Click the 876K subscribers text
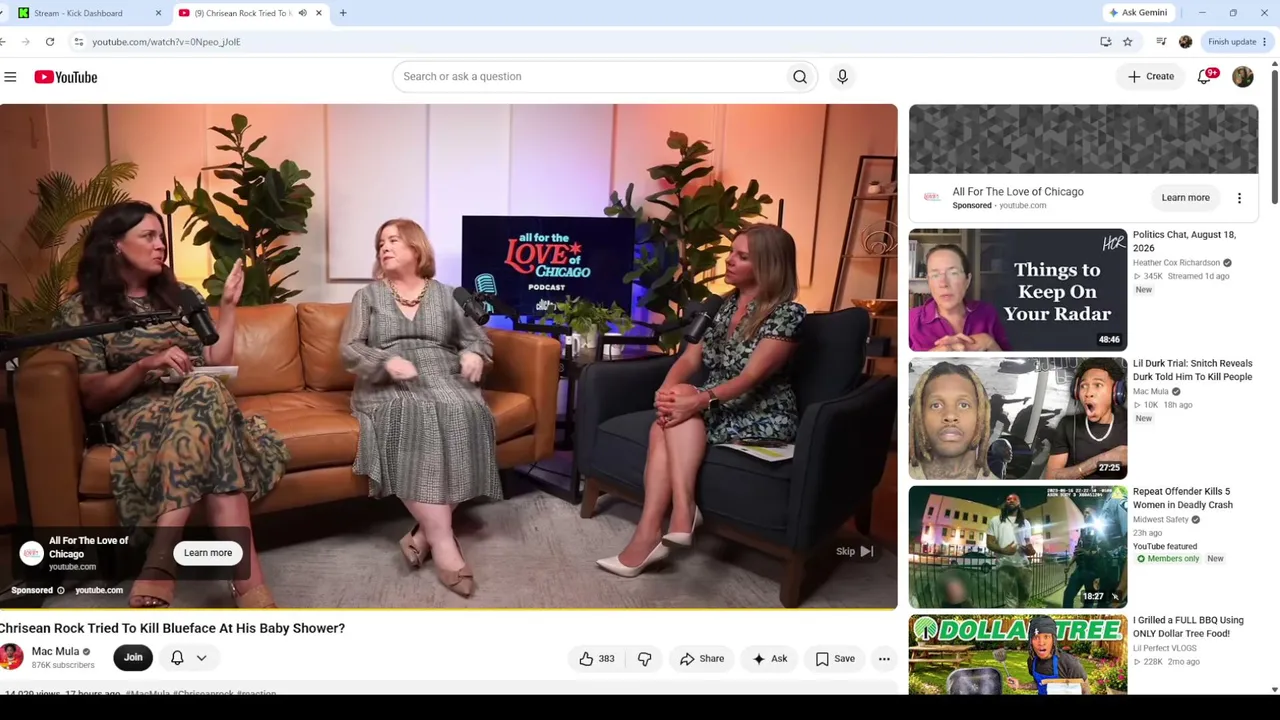 click(63, 665)
